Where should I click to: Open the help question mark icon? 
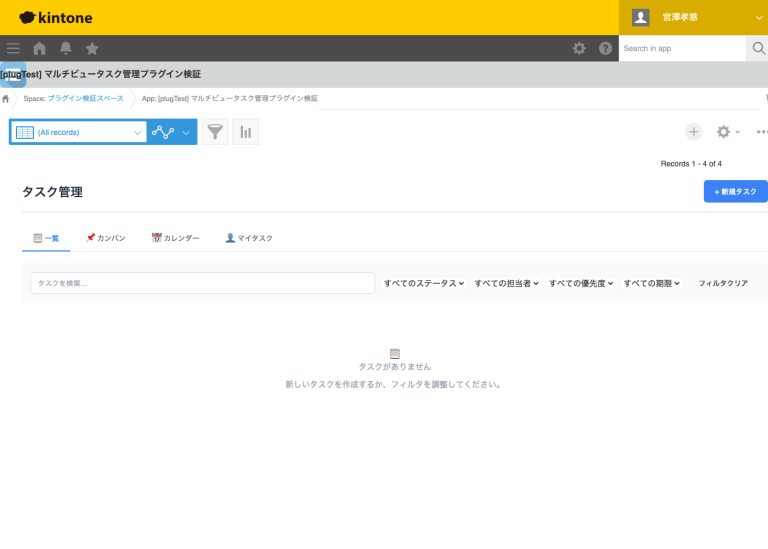[x=605, y=48]
